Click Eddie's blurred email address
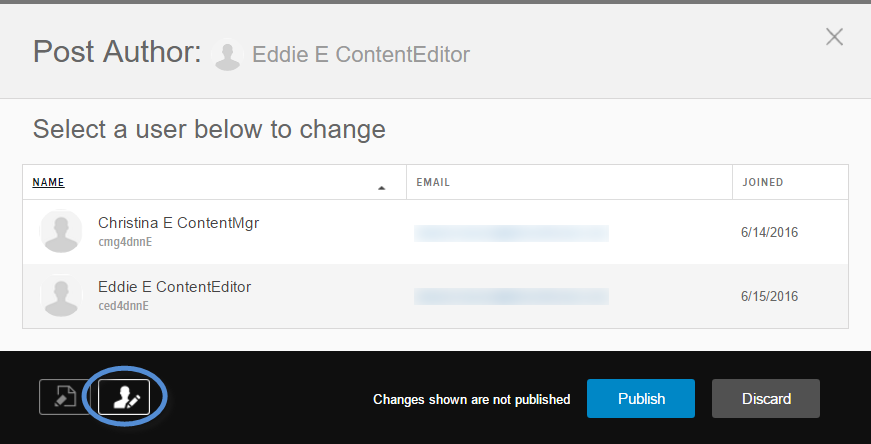This screenshot has height=444, width=871. [x=511, y=296]
